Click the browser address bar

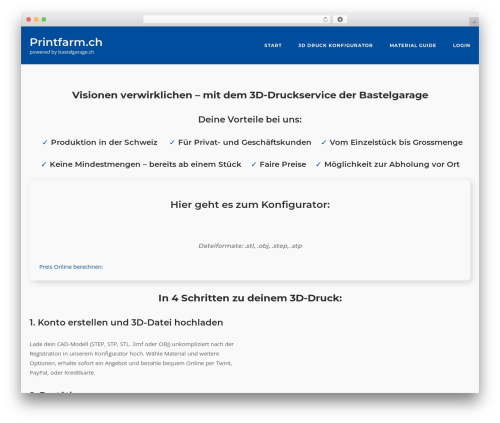[236, 20]
